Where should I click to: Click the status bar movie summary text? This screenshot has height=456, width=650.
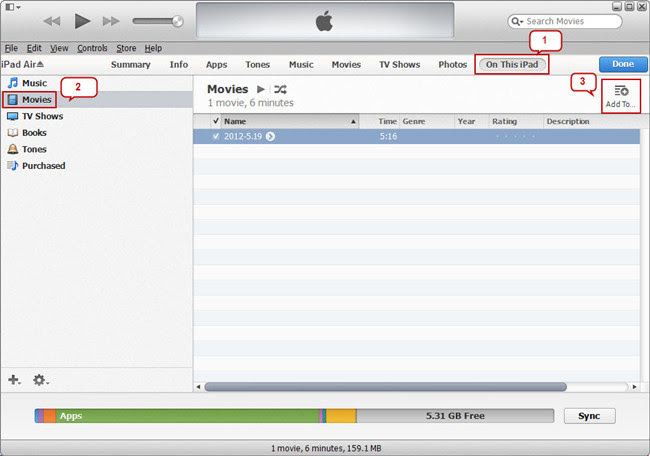[x=326, y=448]
